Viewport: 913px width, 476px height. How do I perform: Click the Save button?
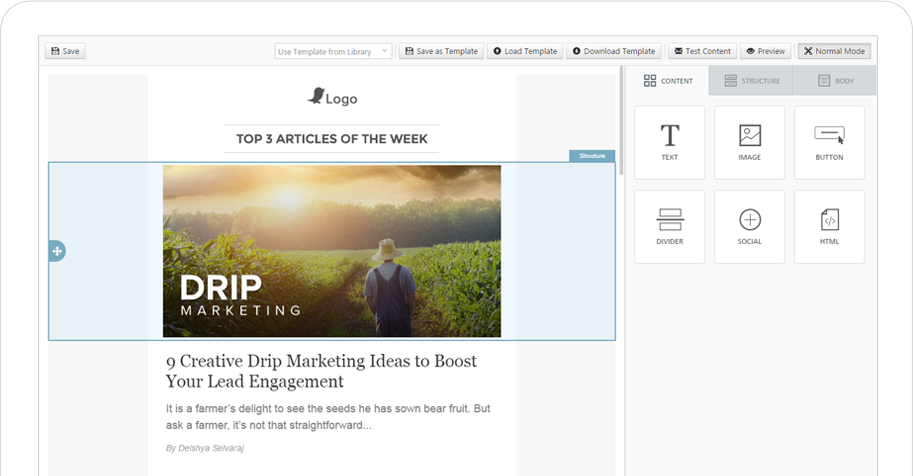pyautogui.click(x=65, y=51)
